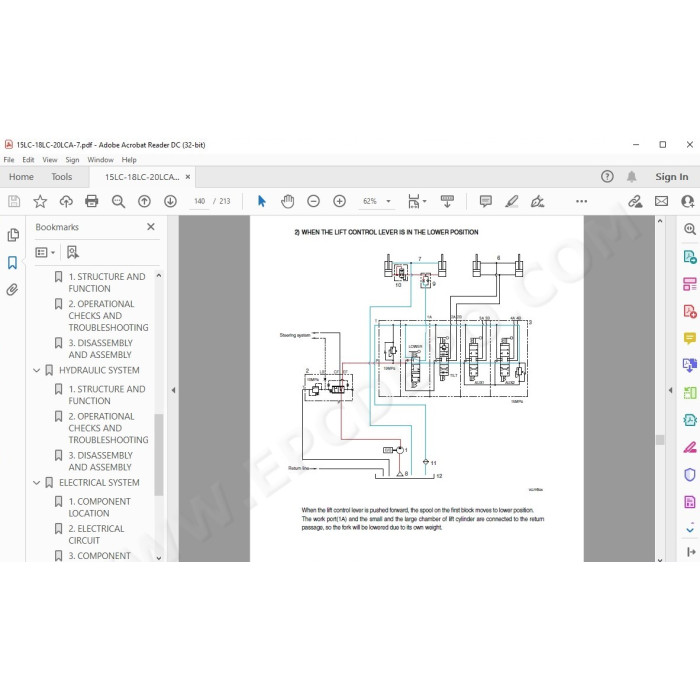The image size is (700, 700).
Task: Activate the arrow Selection tool
Action: (262, 201)
